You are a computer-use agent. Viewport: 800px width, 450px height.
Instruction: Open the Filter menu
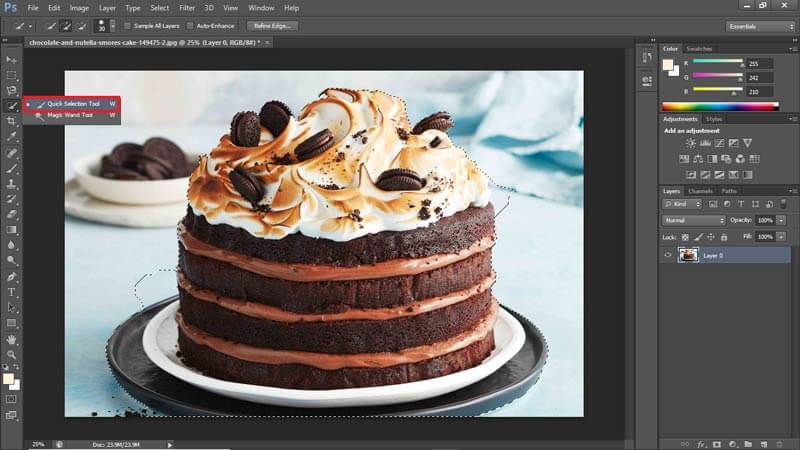189,7
